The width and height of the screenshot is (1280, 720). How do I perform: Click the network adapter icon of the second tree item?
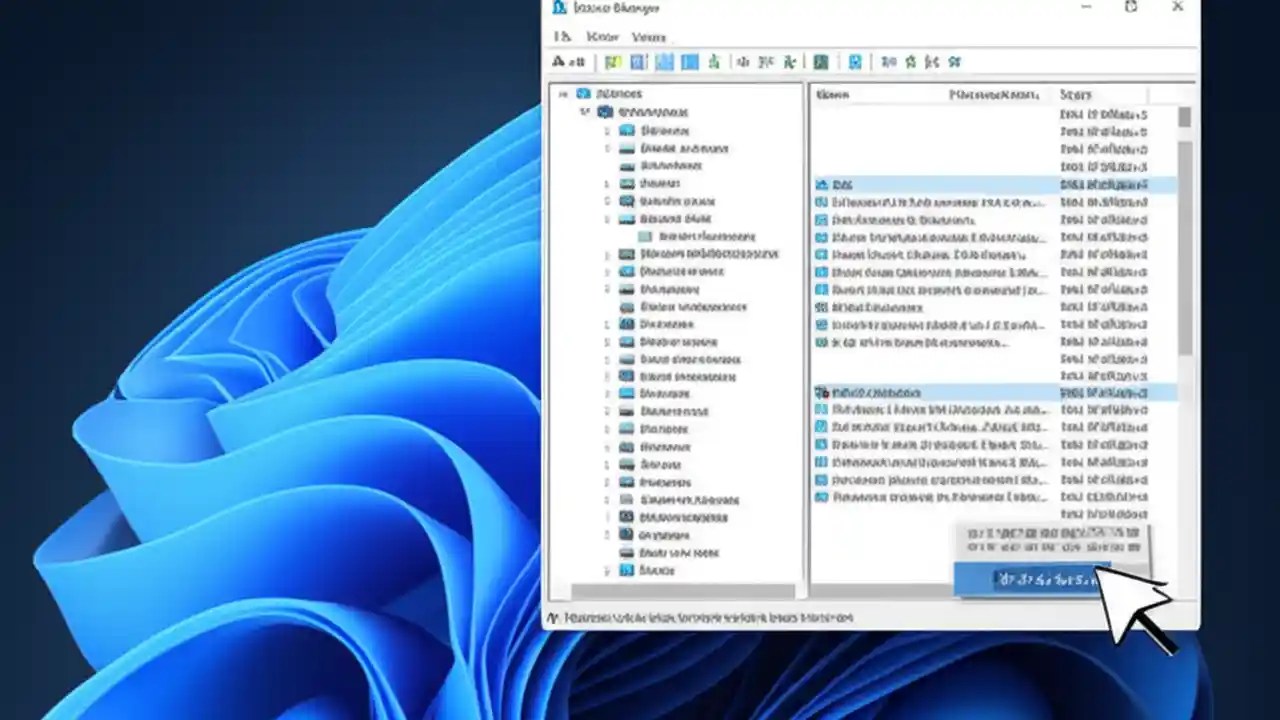coord(605,112)
